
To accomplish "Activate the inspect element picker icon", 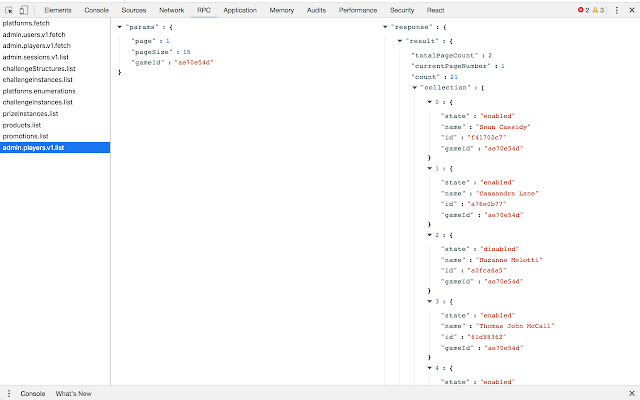I will coord(9,10).
